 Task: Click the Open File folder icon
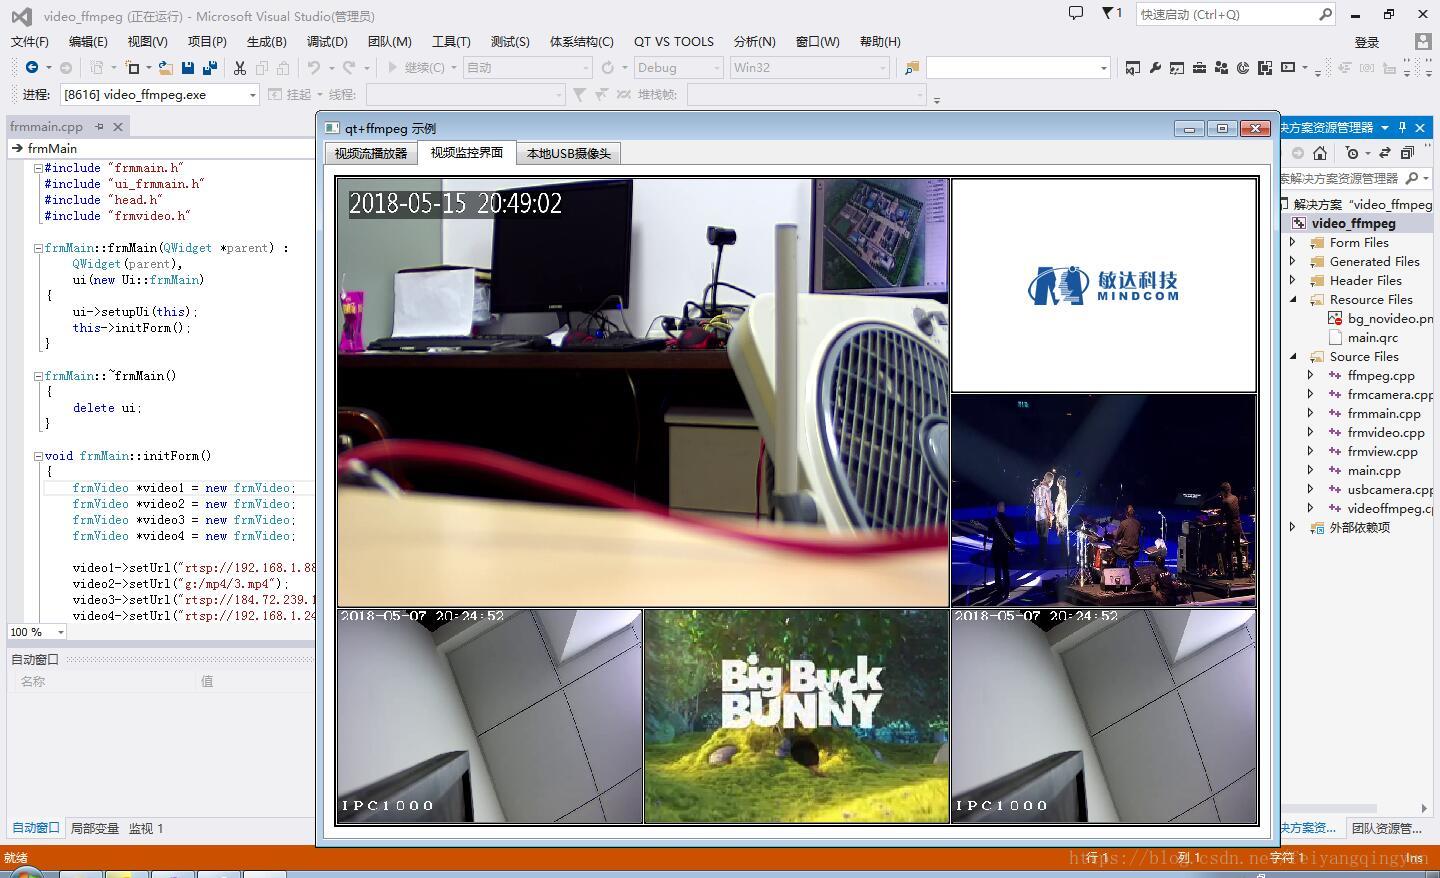(166, 68)
